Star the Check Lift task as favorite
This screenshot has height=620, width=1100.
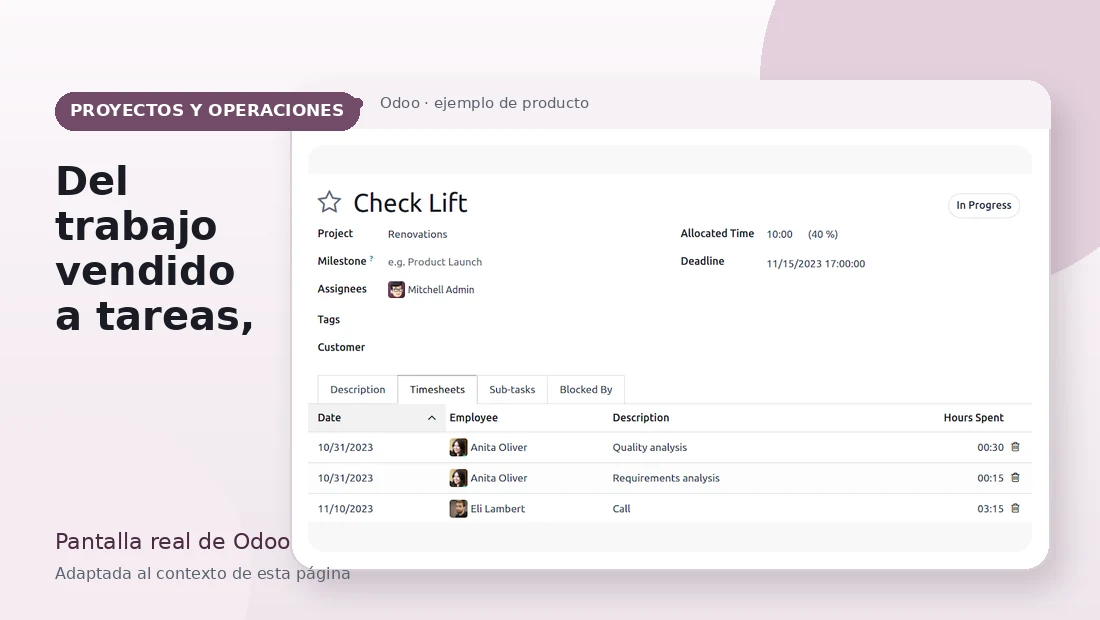[329, 203]
